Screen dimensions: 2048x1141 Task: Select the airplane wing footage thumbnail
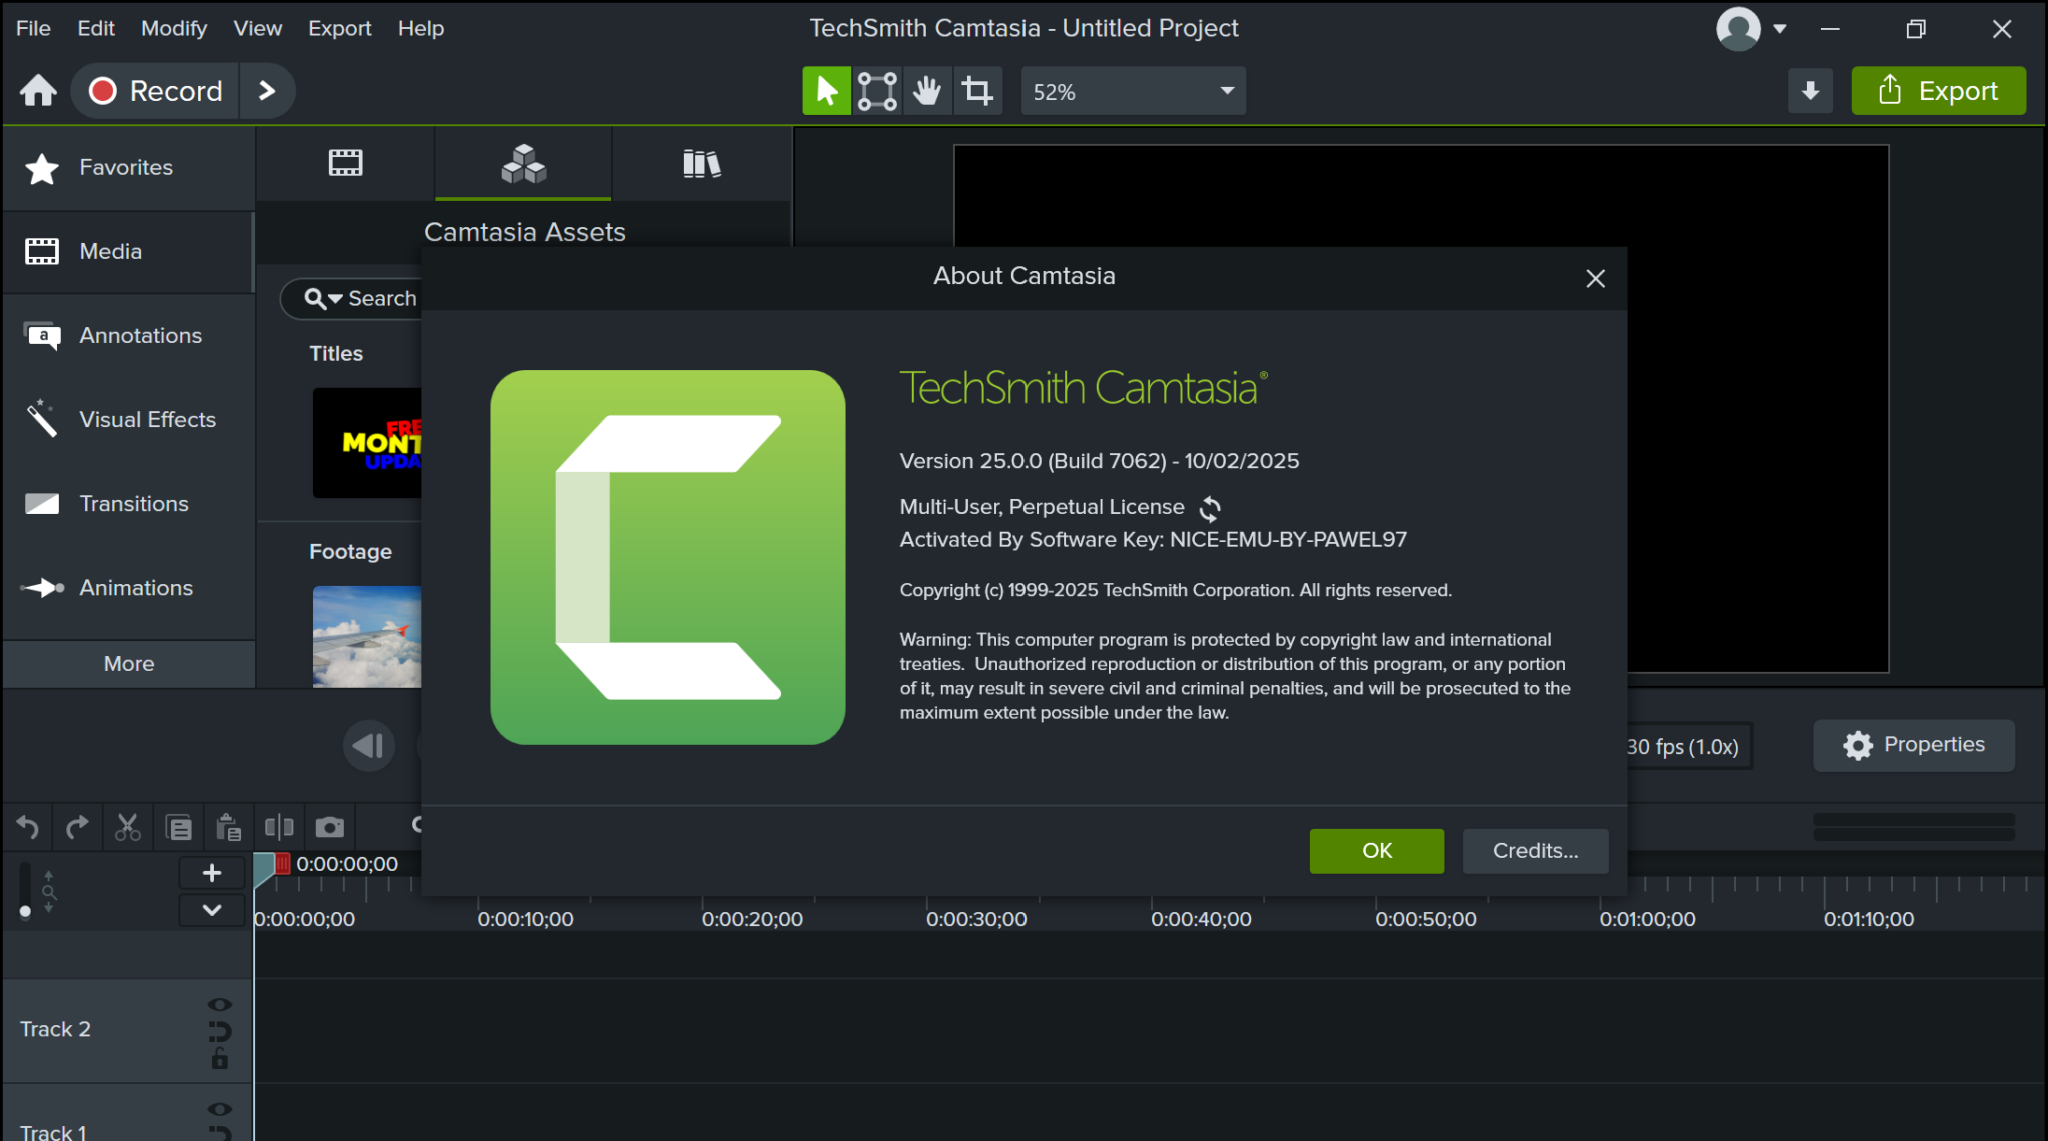point(367,637)
